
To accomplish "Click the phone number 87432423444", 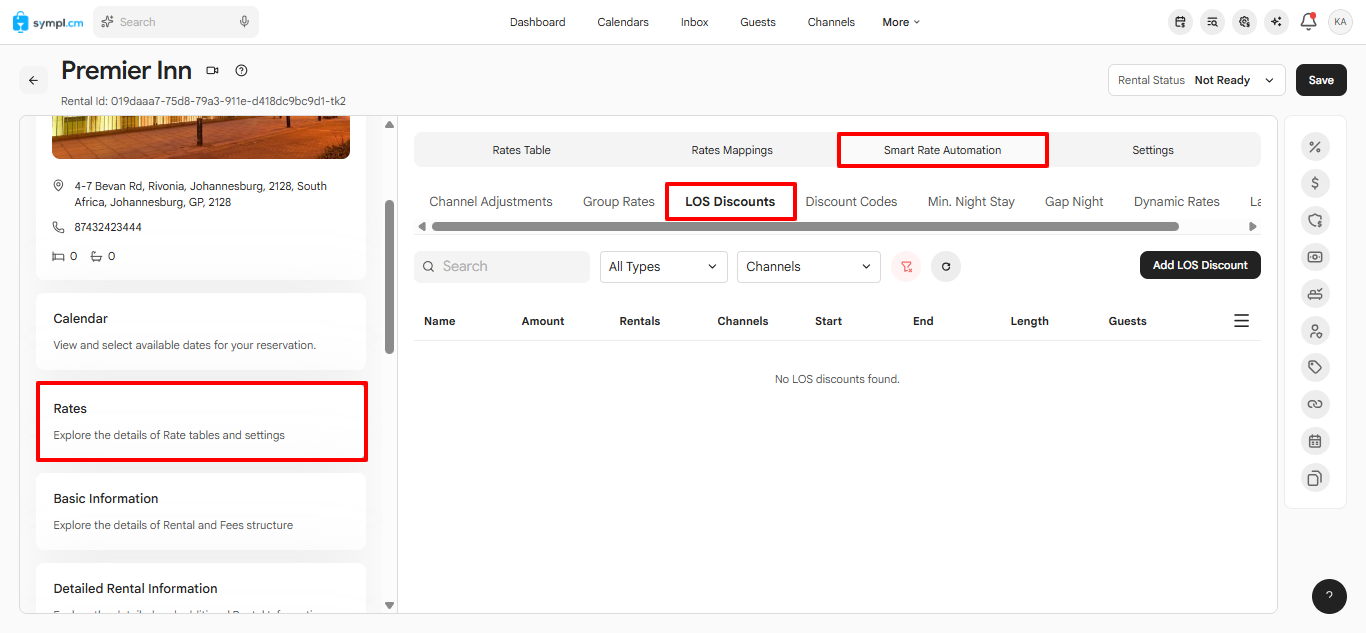I will pos(108,227).
